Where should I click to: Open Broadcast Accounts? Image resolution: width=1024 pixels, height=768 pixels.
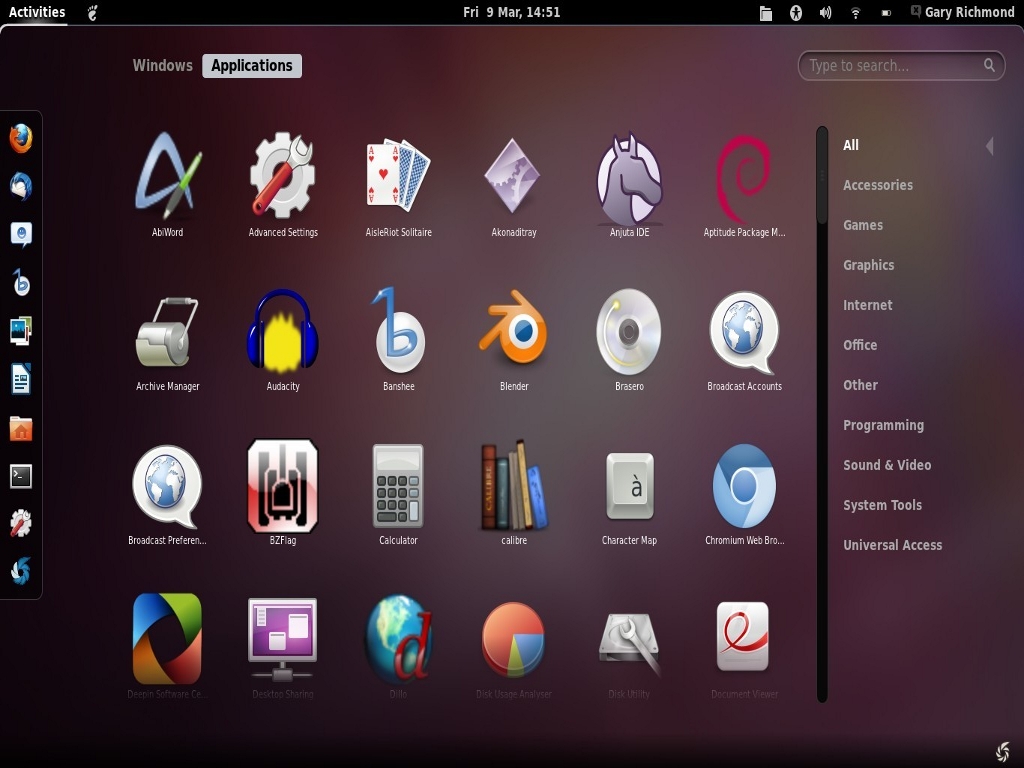pos(744,340)
